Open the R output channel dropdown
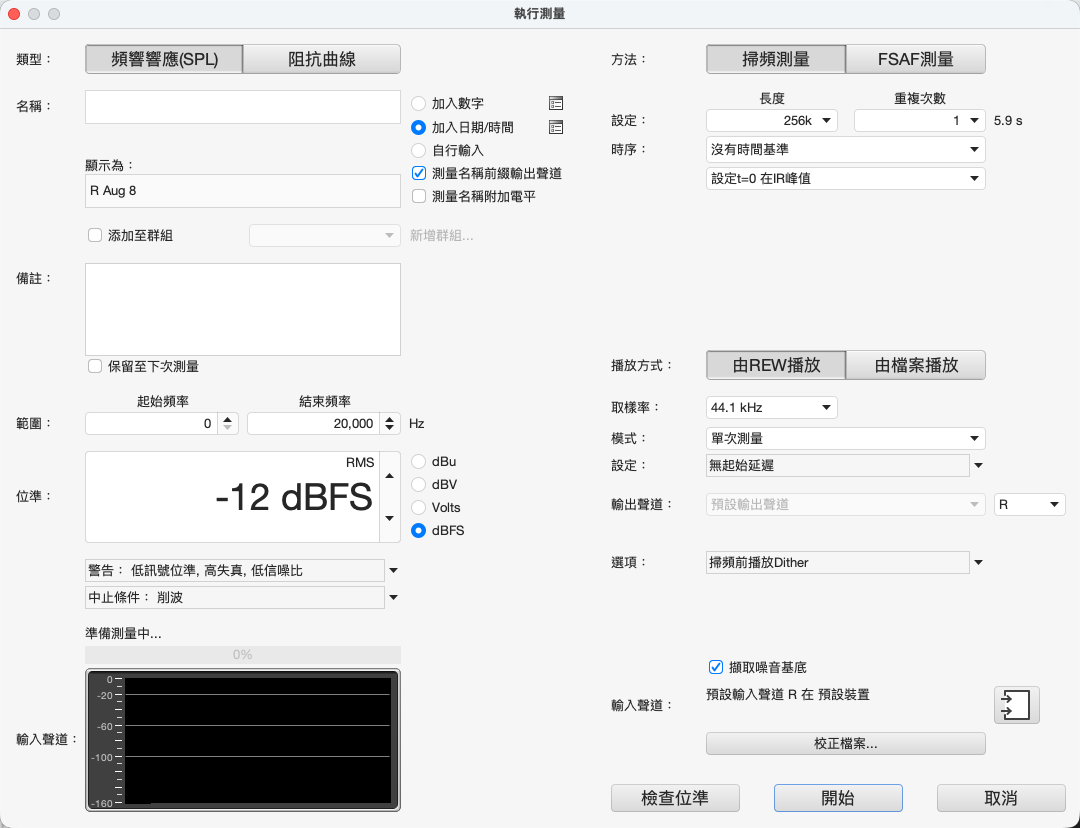The height and width of the screenshot is (828, 1080). pos(1030,505)
